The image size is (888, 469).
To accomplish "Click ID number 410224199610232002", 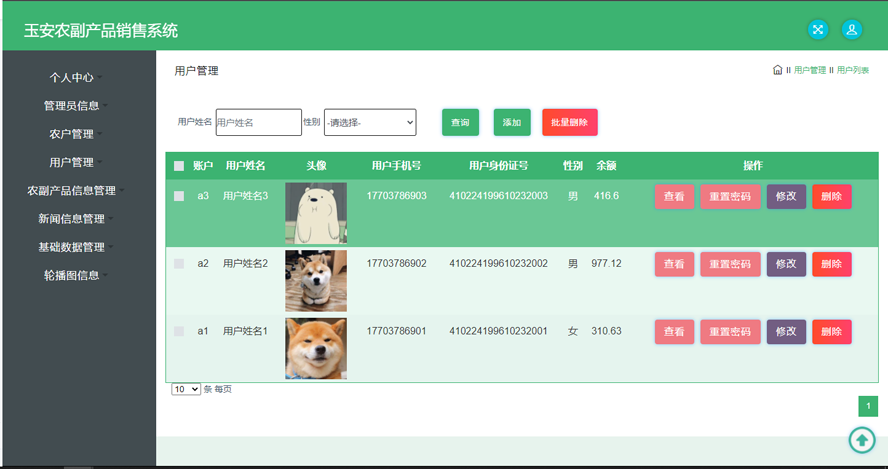I will coord(498,263).
